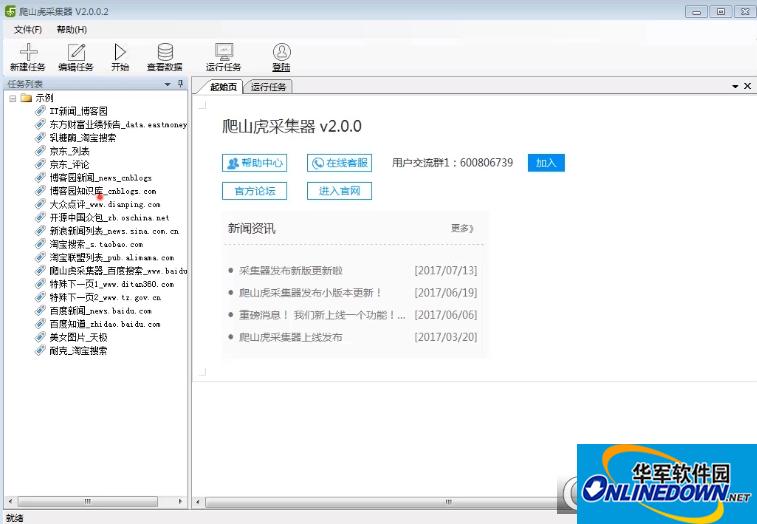Image resolution: width=757 pixels, height=524 pixels.
Task: Select task 乳罐雨_淘宝搜索
Action: pyautogui.click(x=83, y=138)
